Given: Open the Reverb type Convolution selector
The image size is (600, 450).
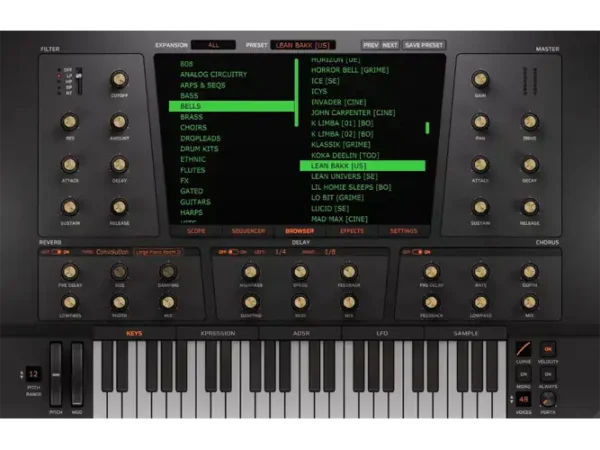Looking at the screenshot, I should click(x=112, y=252).
